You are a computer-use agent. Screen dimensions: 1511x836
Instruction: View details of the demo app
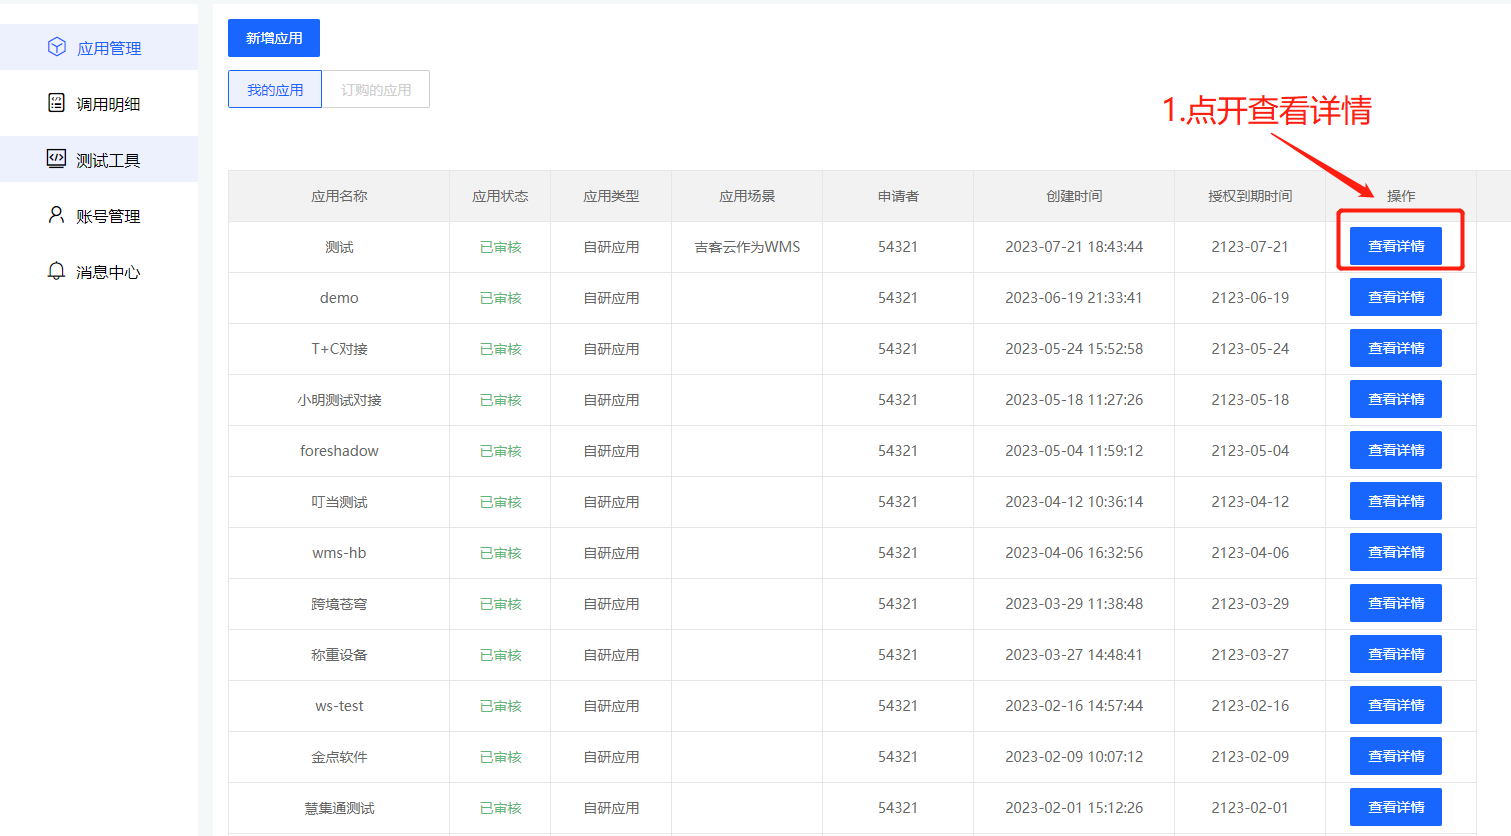coord(1395,297)
